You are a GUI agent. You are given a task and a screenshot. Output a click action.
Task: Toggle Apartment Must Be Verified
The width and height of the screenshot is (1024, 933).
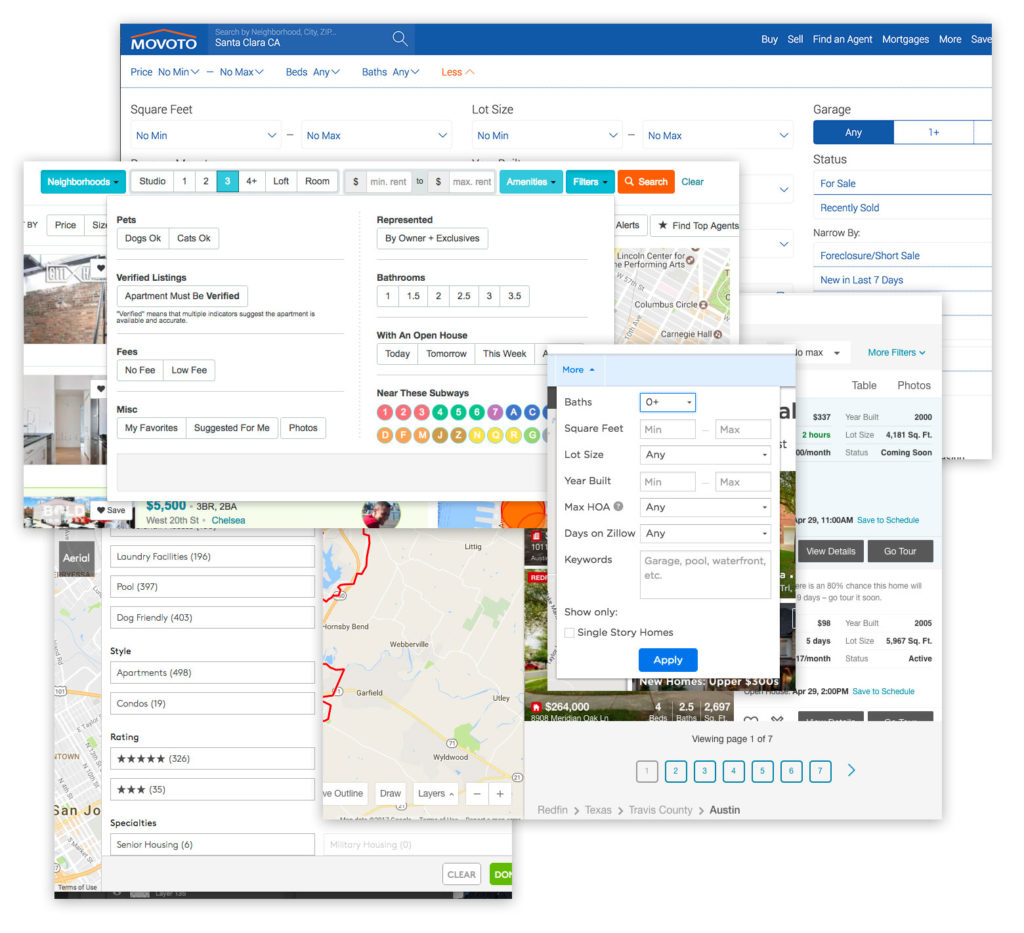click(182, 296)
